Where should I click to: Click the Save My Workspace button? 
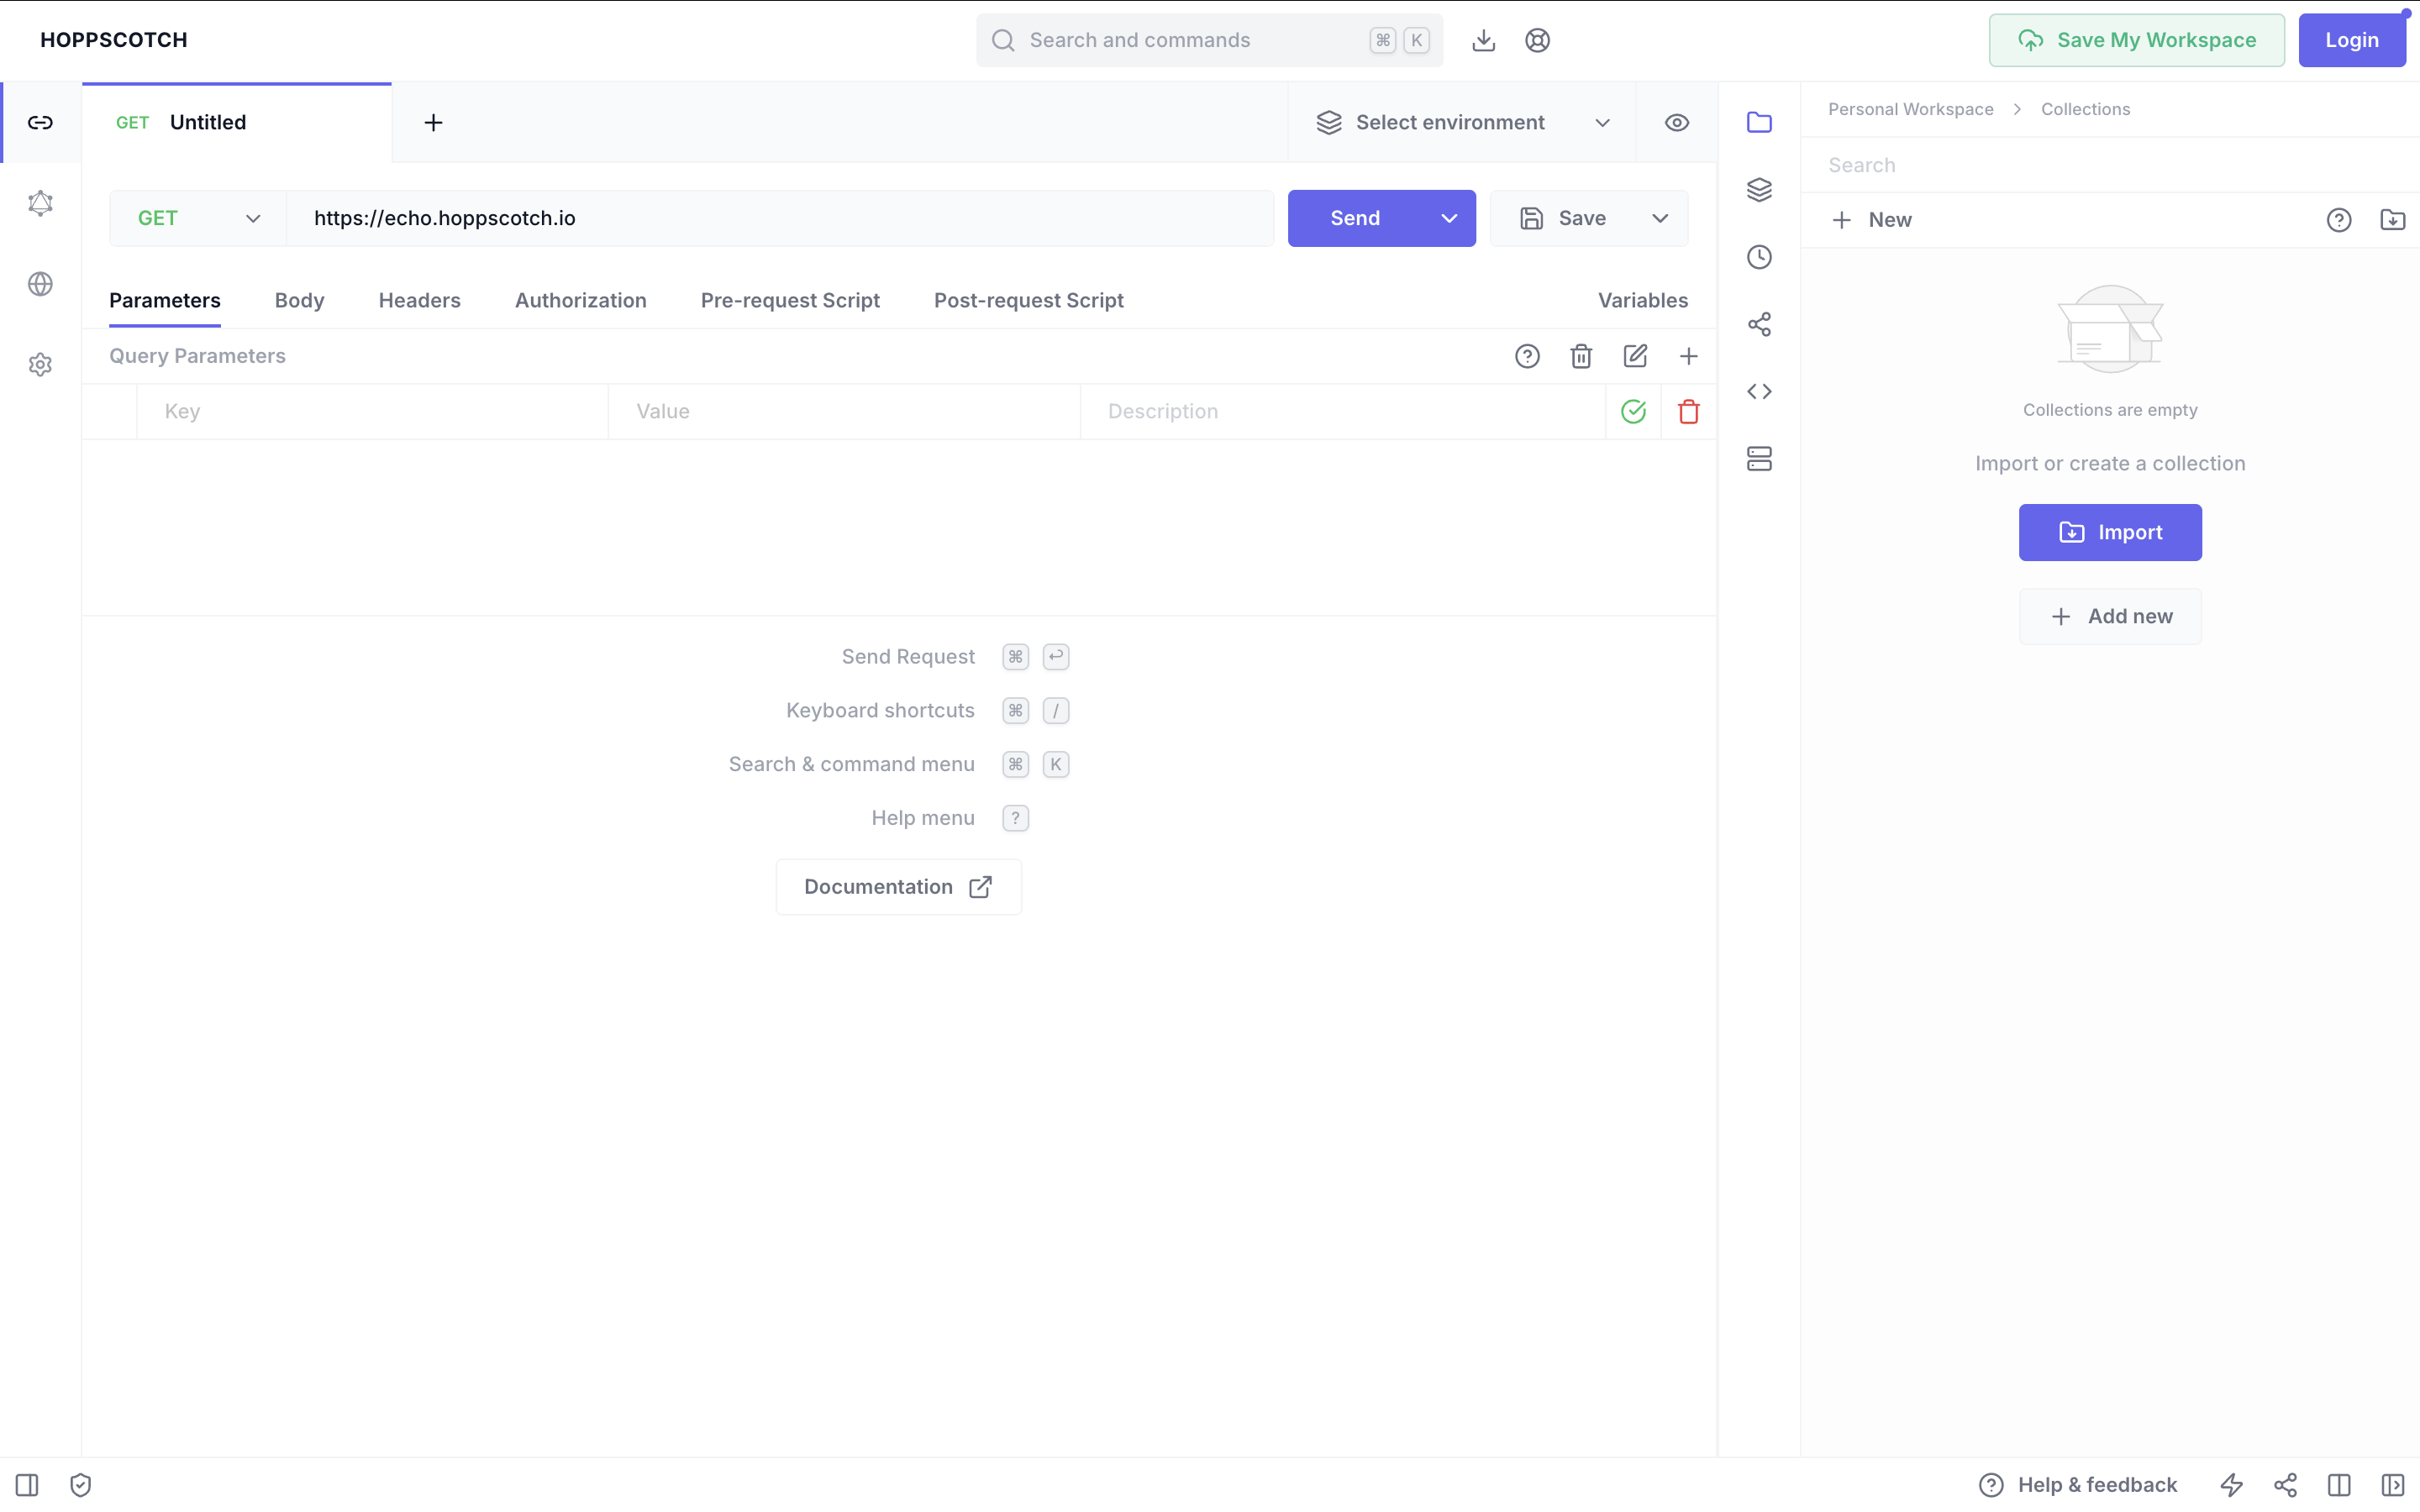point(2136,40)
